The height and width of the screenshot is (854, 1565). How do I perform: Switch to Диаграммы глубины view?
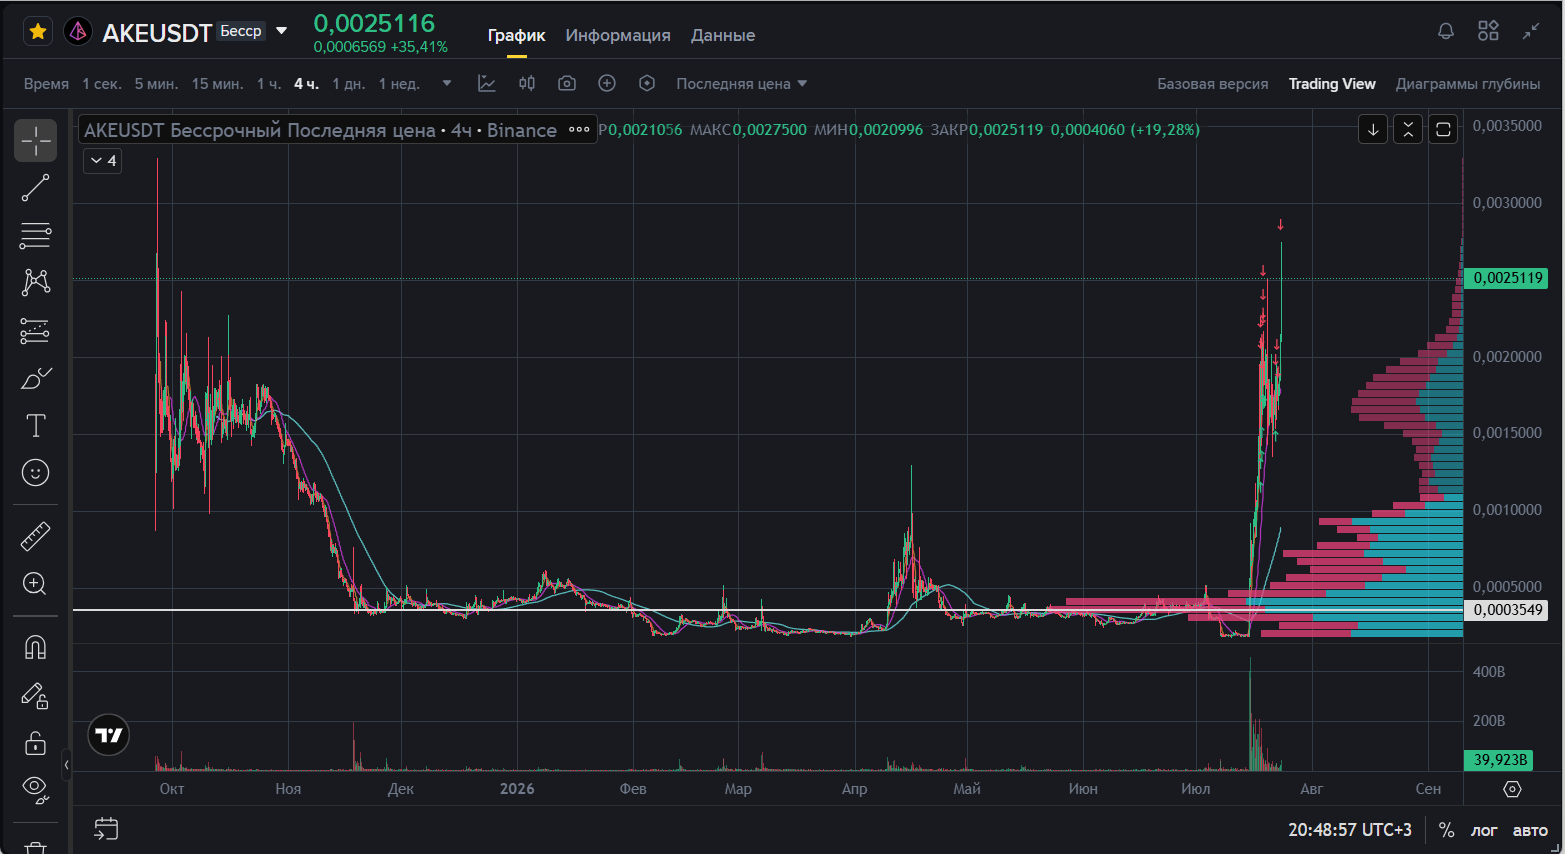click(1468, 84)
